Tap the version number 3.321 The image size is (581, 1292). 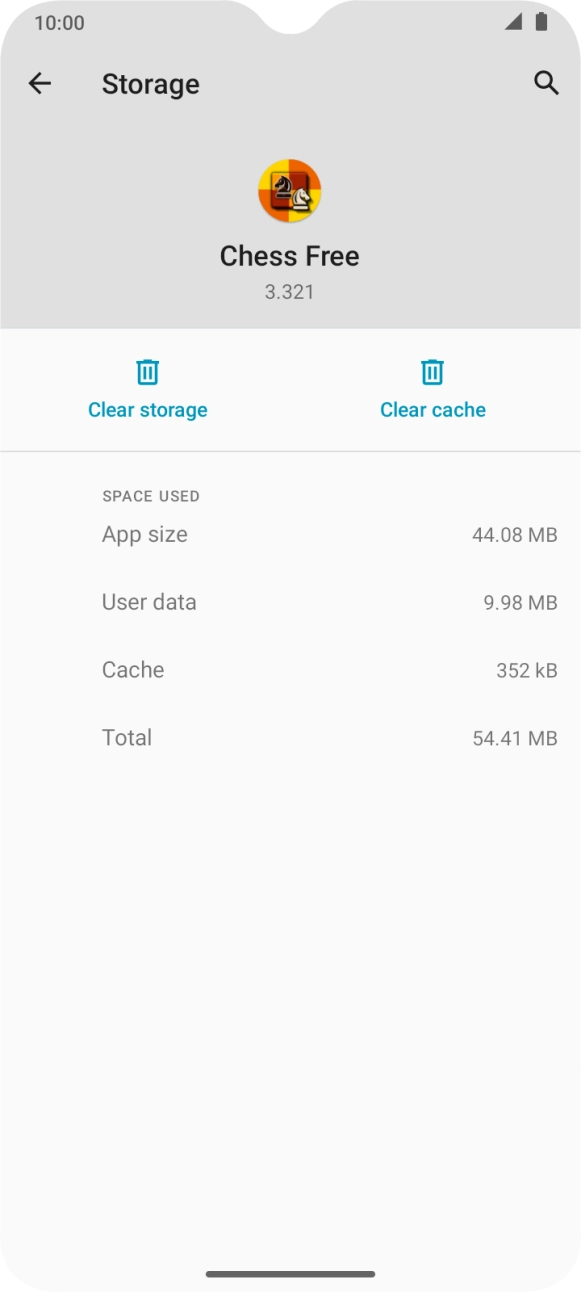tap(290, 291)
